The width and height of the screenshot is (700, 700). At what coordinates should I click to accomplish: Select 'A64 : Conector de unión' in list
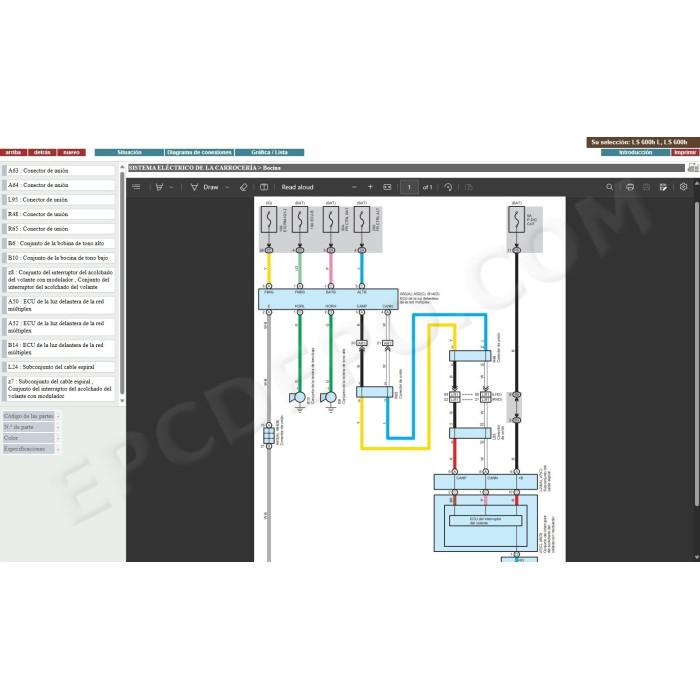60,185
